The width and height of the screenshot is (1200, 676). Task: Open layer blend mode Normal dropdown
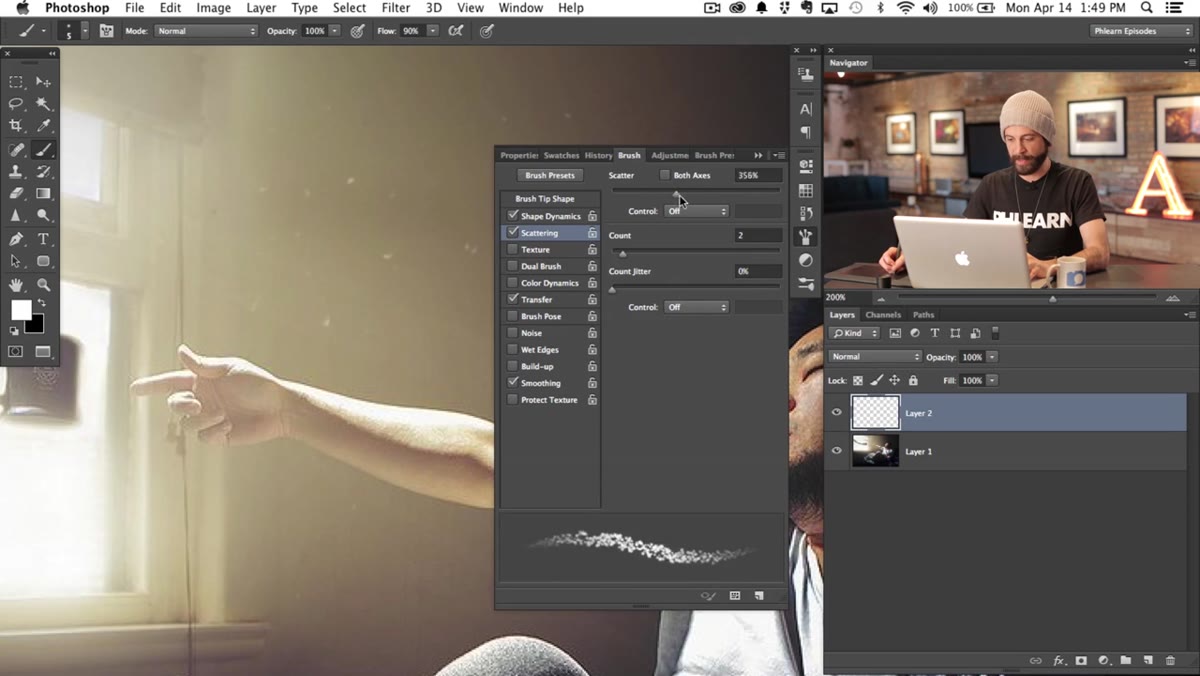(875, 357)
